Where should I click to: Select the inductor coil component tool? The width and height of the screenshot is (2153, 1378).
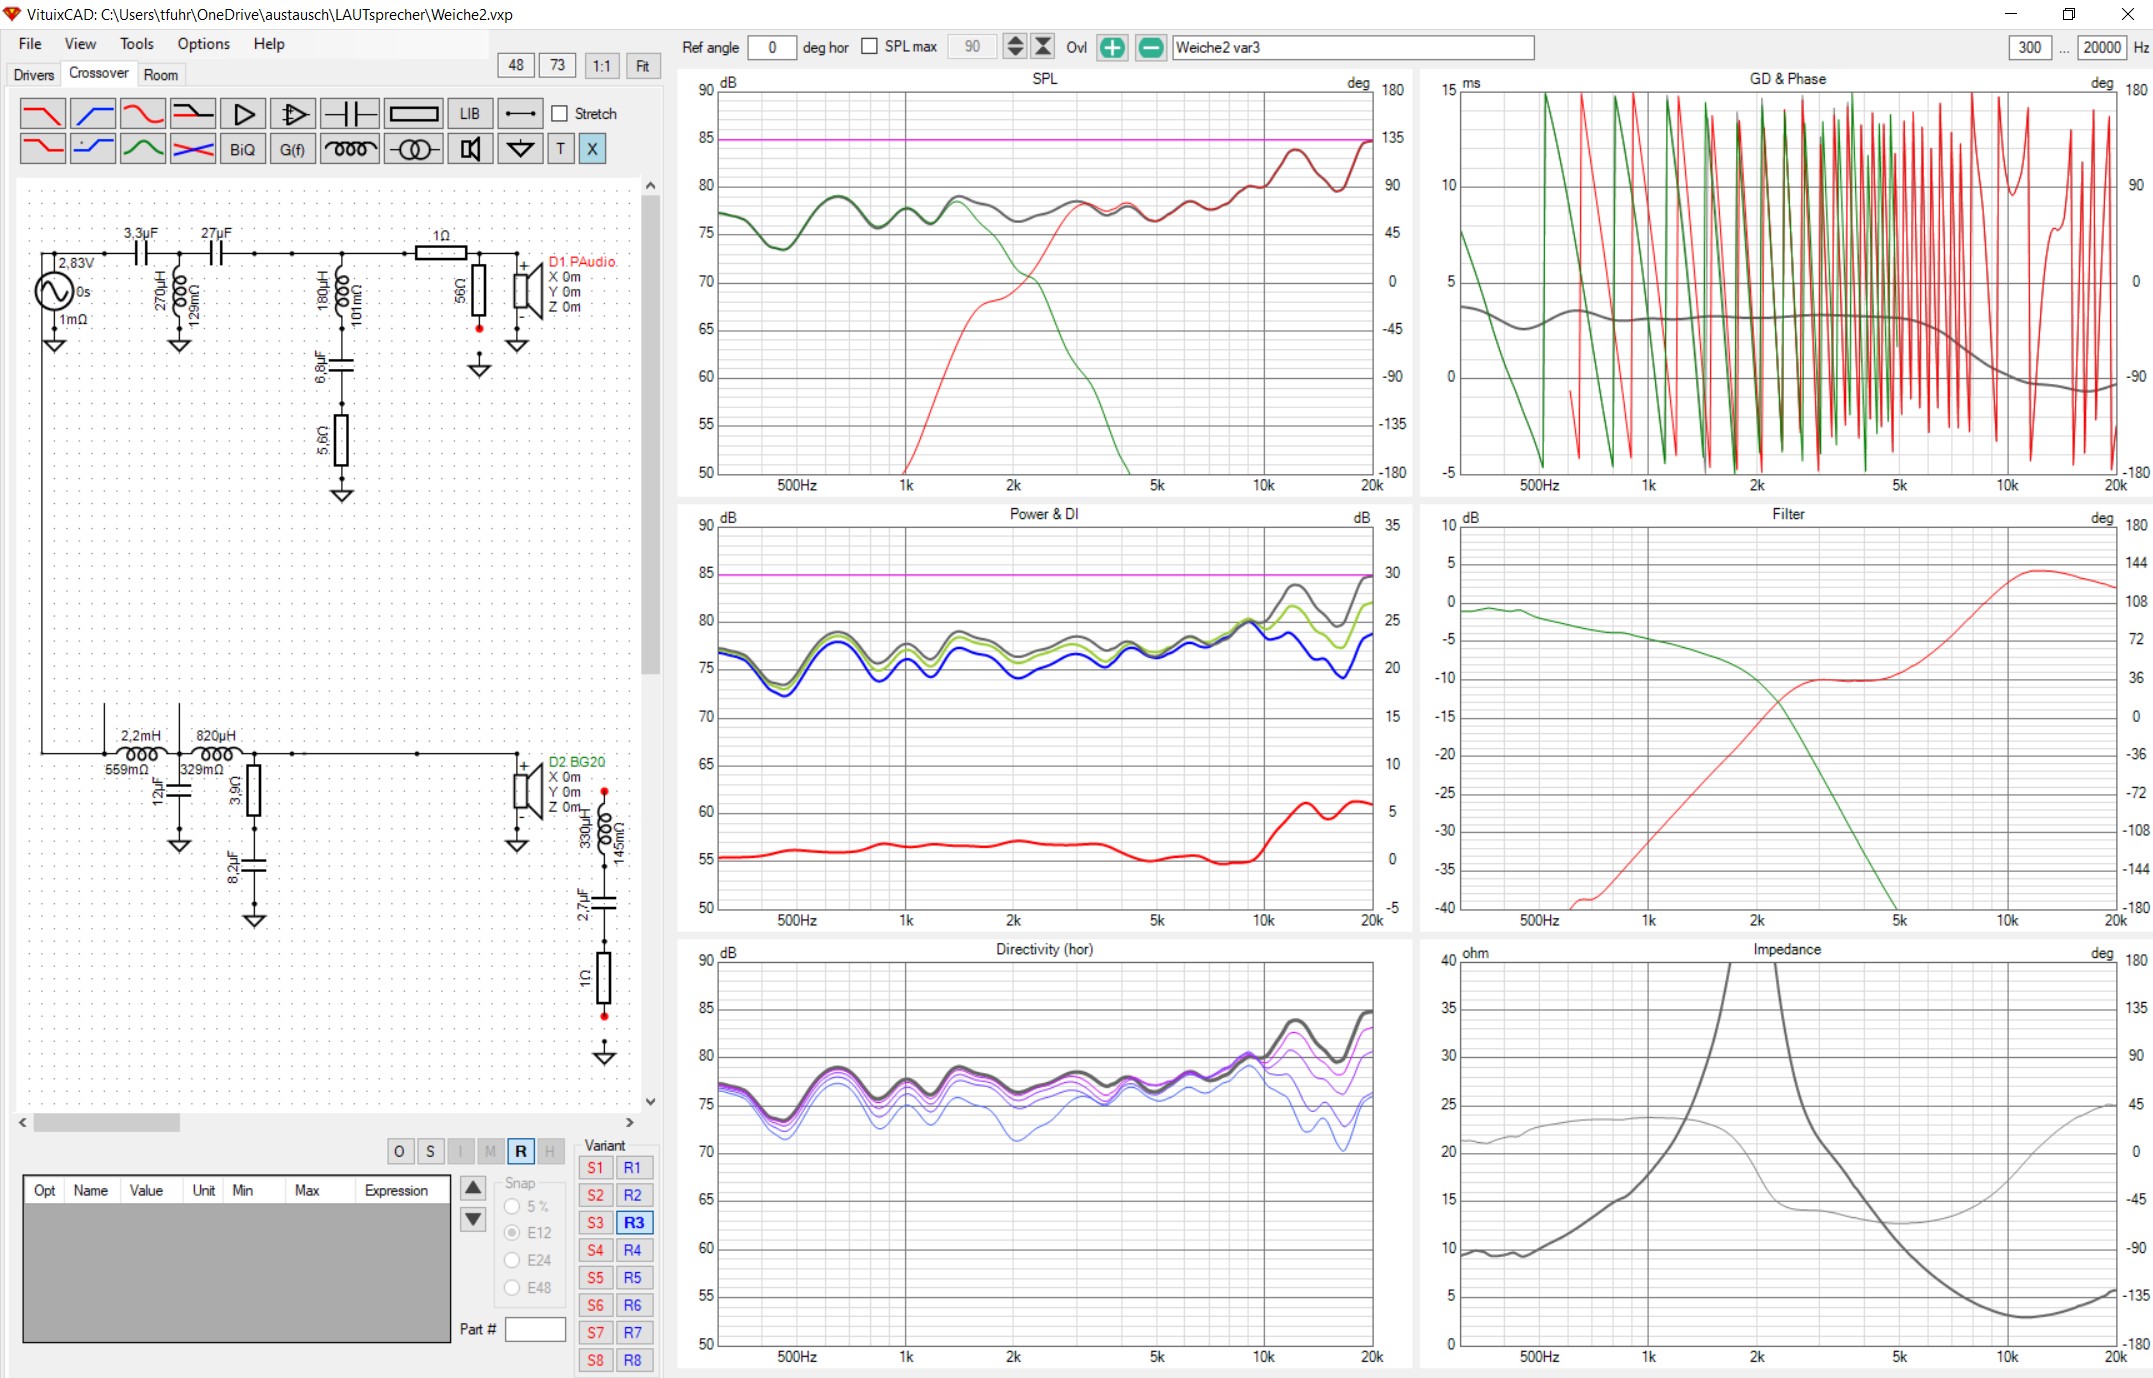(350, 149)
